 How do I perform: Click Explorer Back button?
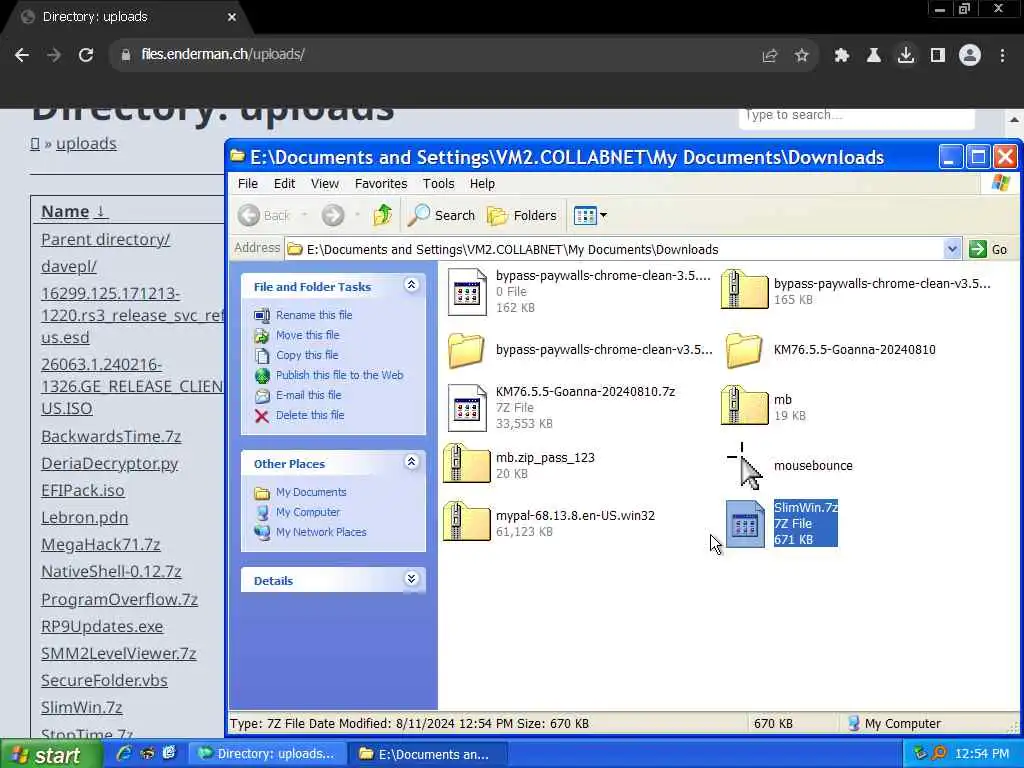pyautogui.click(x=264, y=215)
